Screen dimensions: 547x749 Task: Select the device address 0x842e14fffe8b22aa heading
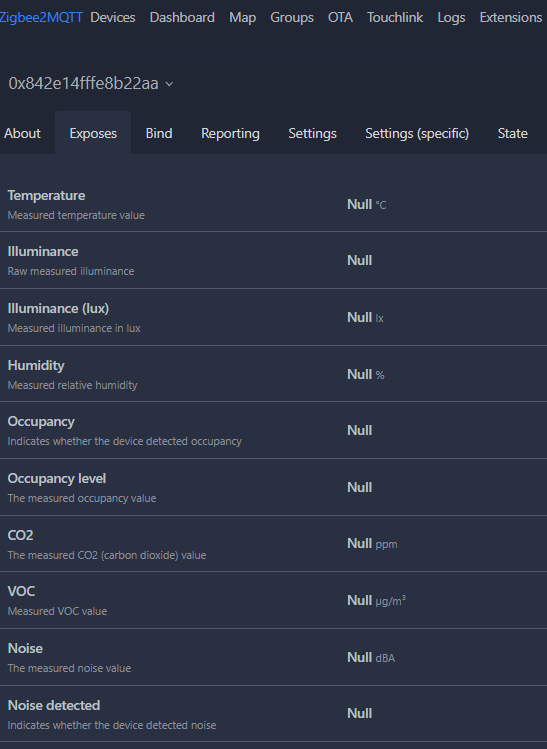[x=84, y=84]
